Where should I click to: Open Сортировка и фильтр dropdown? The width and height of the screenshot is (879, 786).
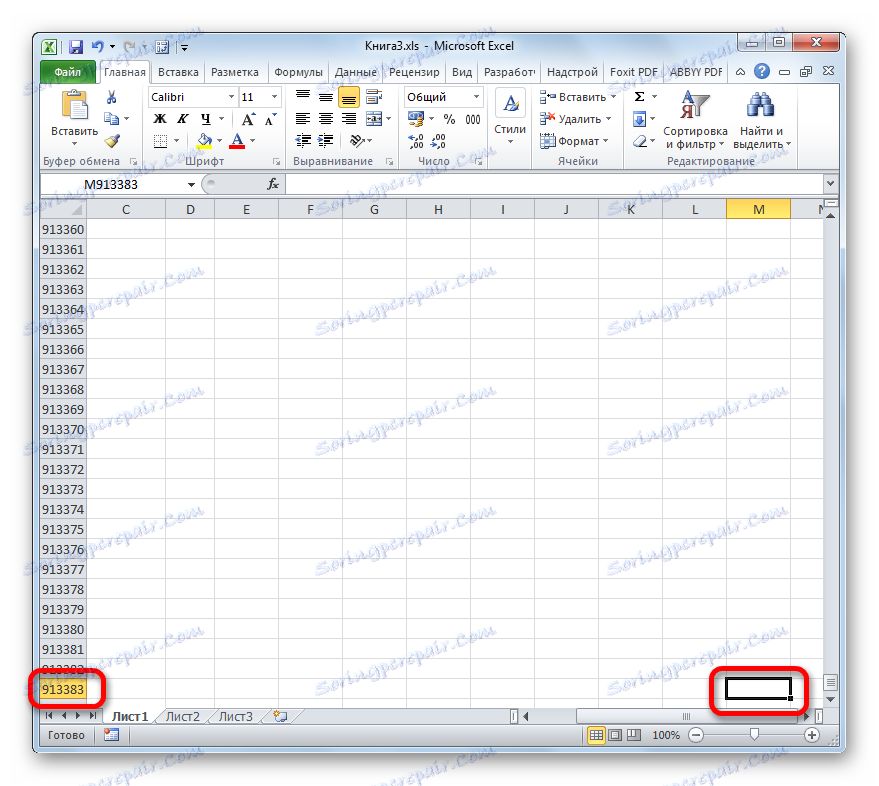point(695,121)
